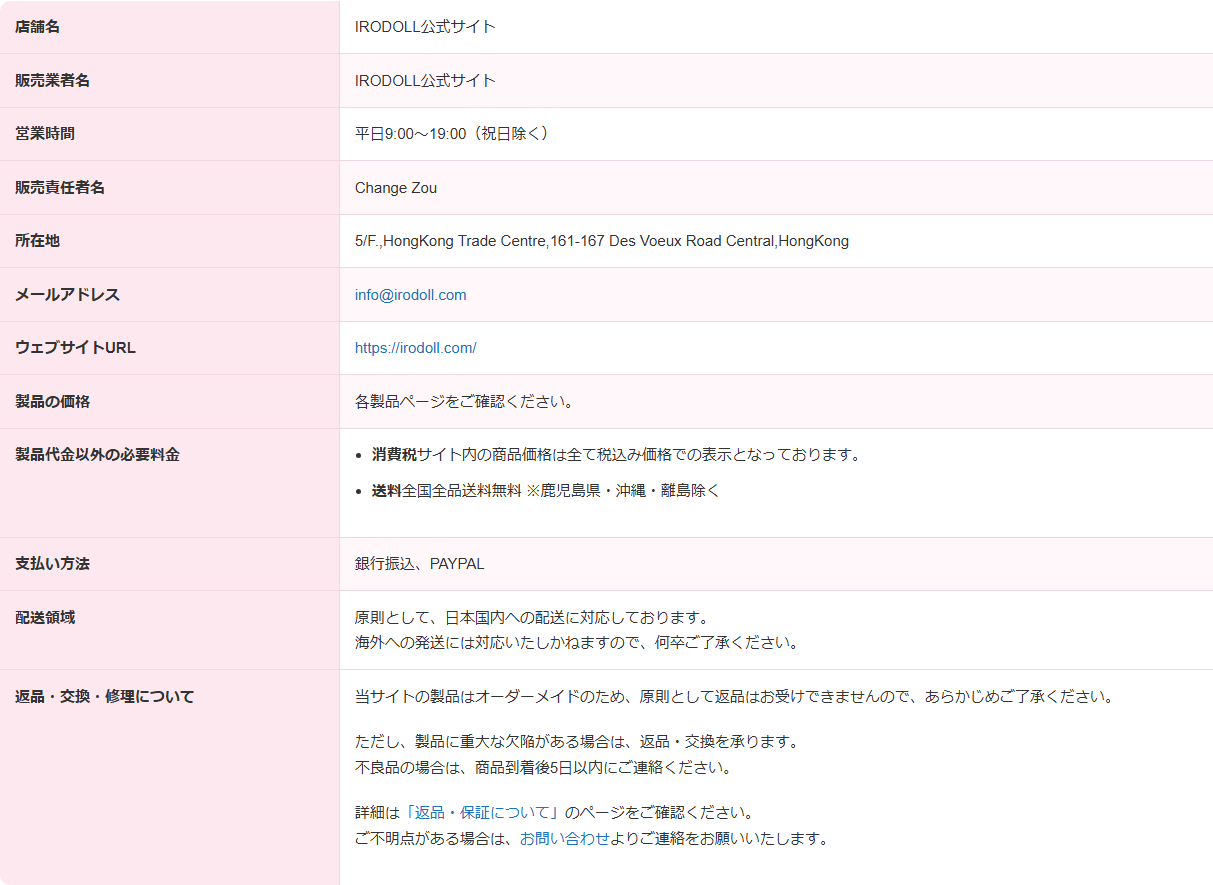Select the 重大な欠陥がある場合 sentence
1213x885 pixels.
coord(577,742)
